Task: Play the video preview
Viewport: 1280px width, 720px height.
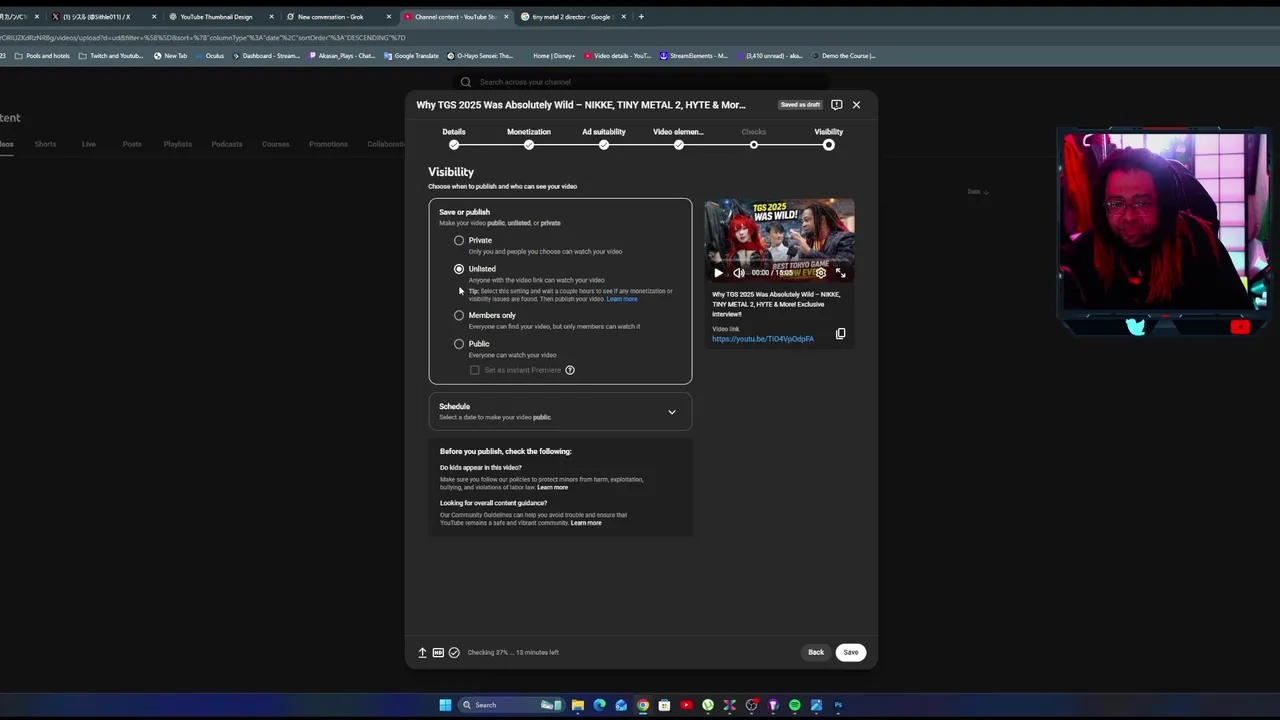Action: (x=718, y=272)
